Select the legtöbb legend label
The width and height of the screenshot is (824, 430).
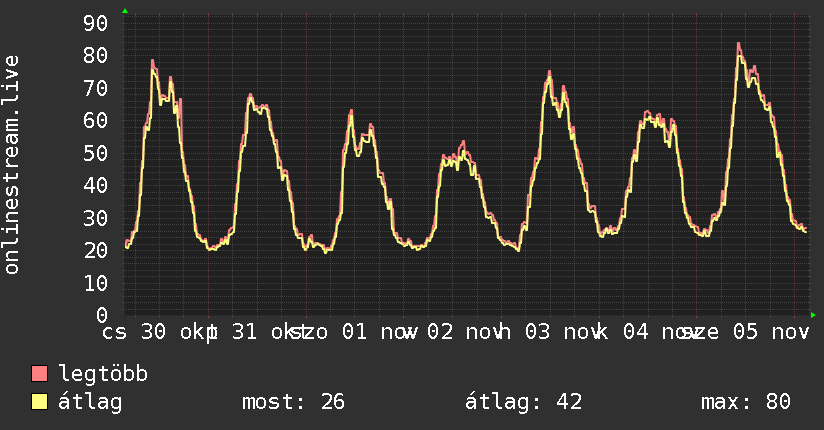pos(103,374)
